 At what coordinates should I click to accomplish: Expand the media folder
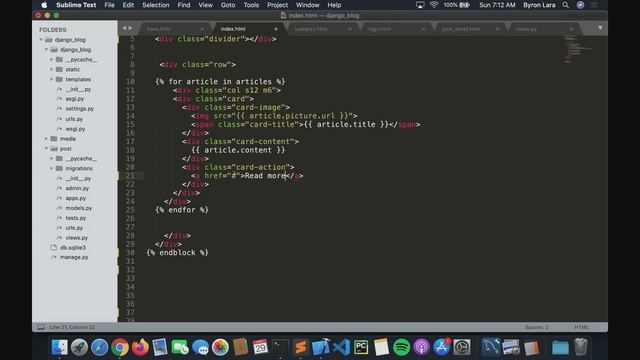(47, 139)
